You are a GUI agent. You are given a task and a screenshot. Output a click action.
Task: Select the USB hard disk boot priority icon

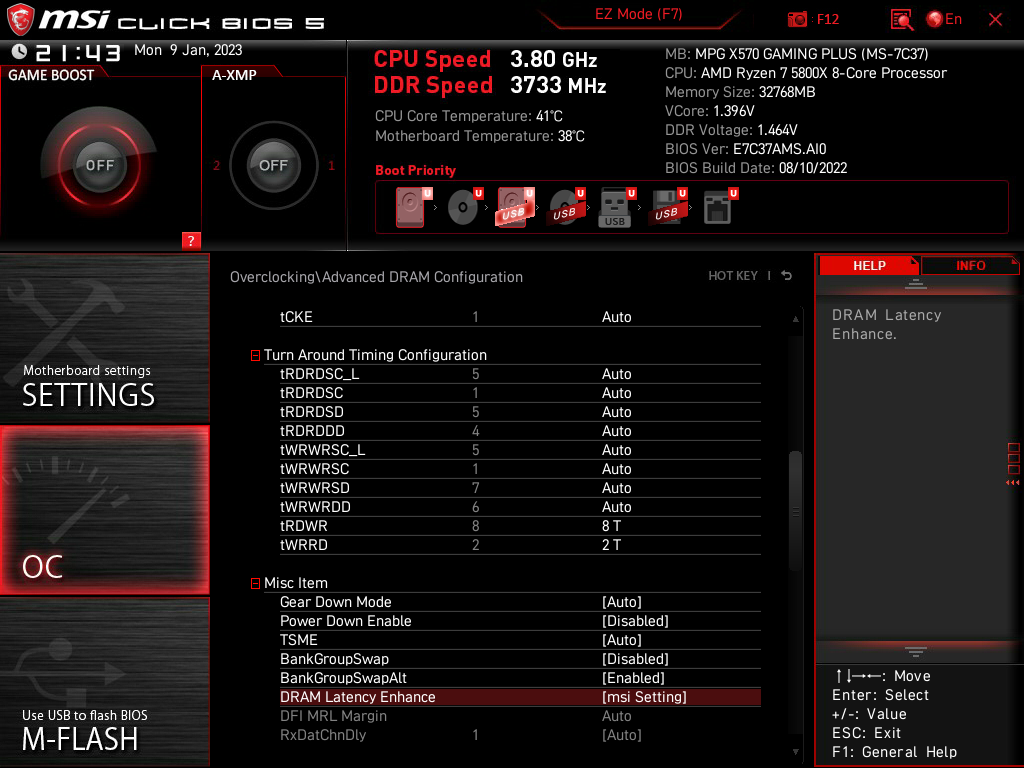[516, 207]
